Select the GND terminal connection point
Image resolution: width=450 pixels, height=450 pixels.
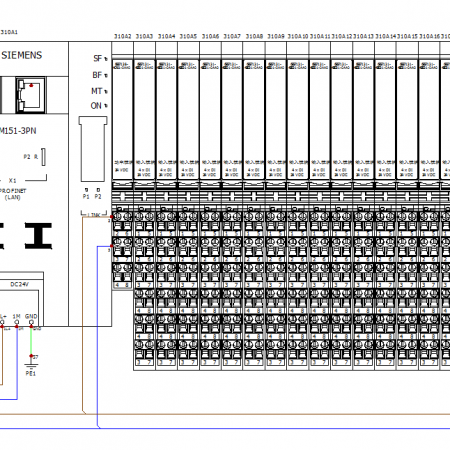pyautogui.click(x=31, y=322)
